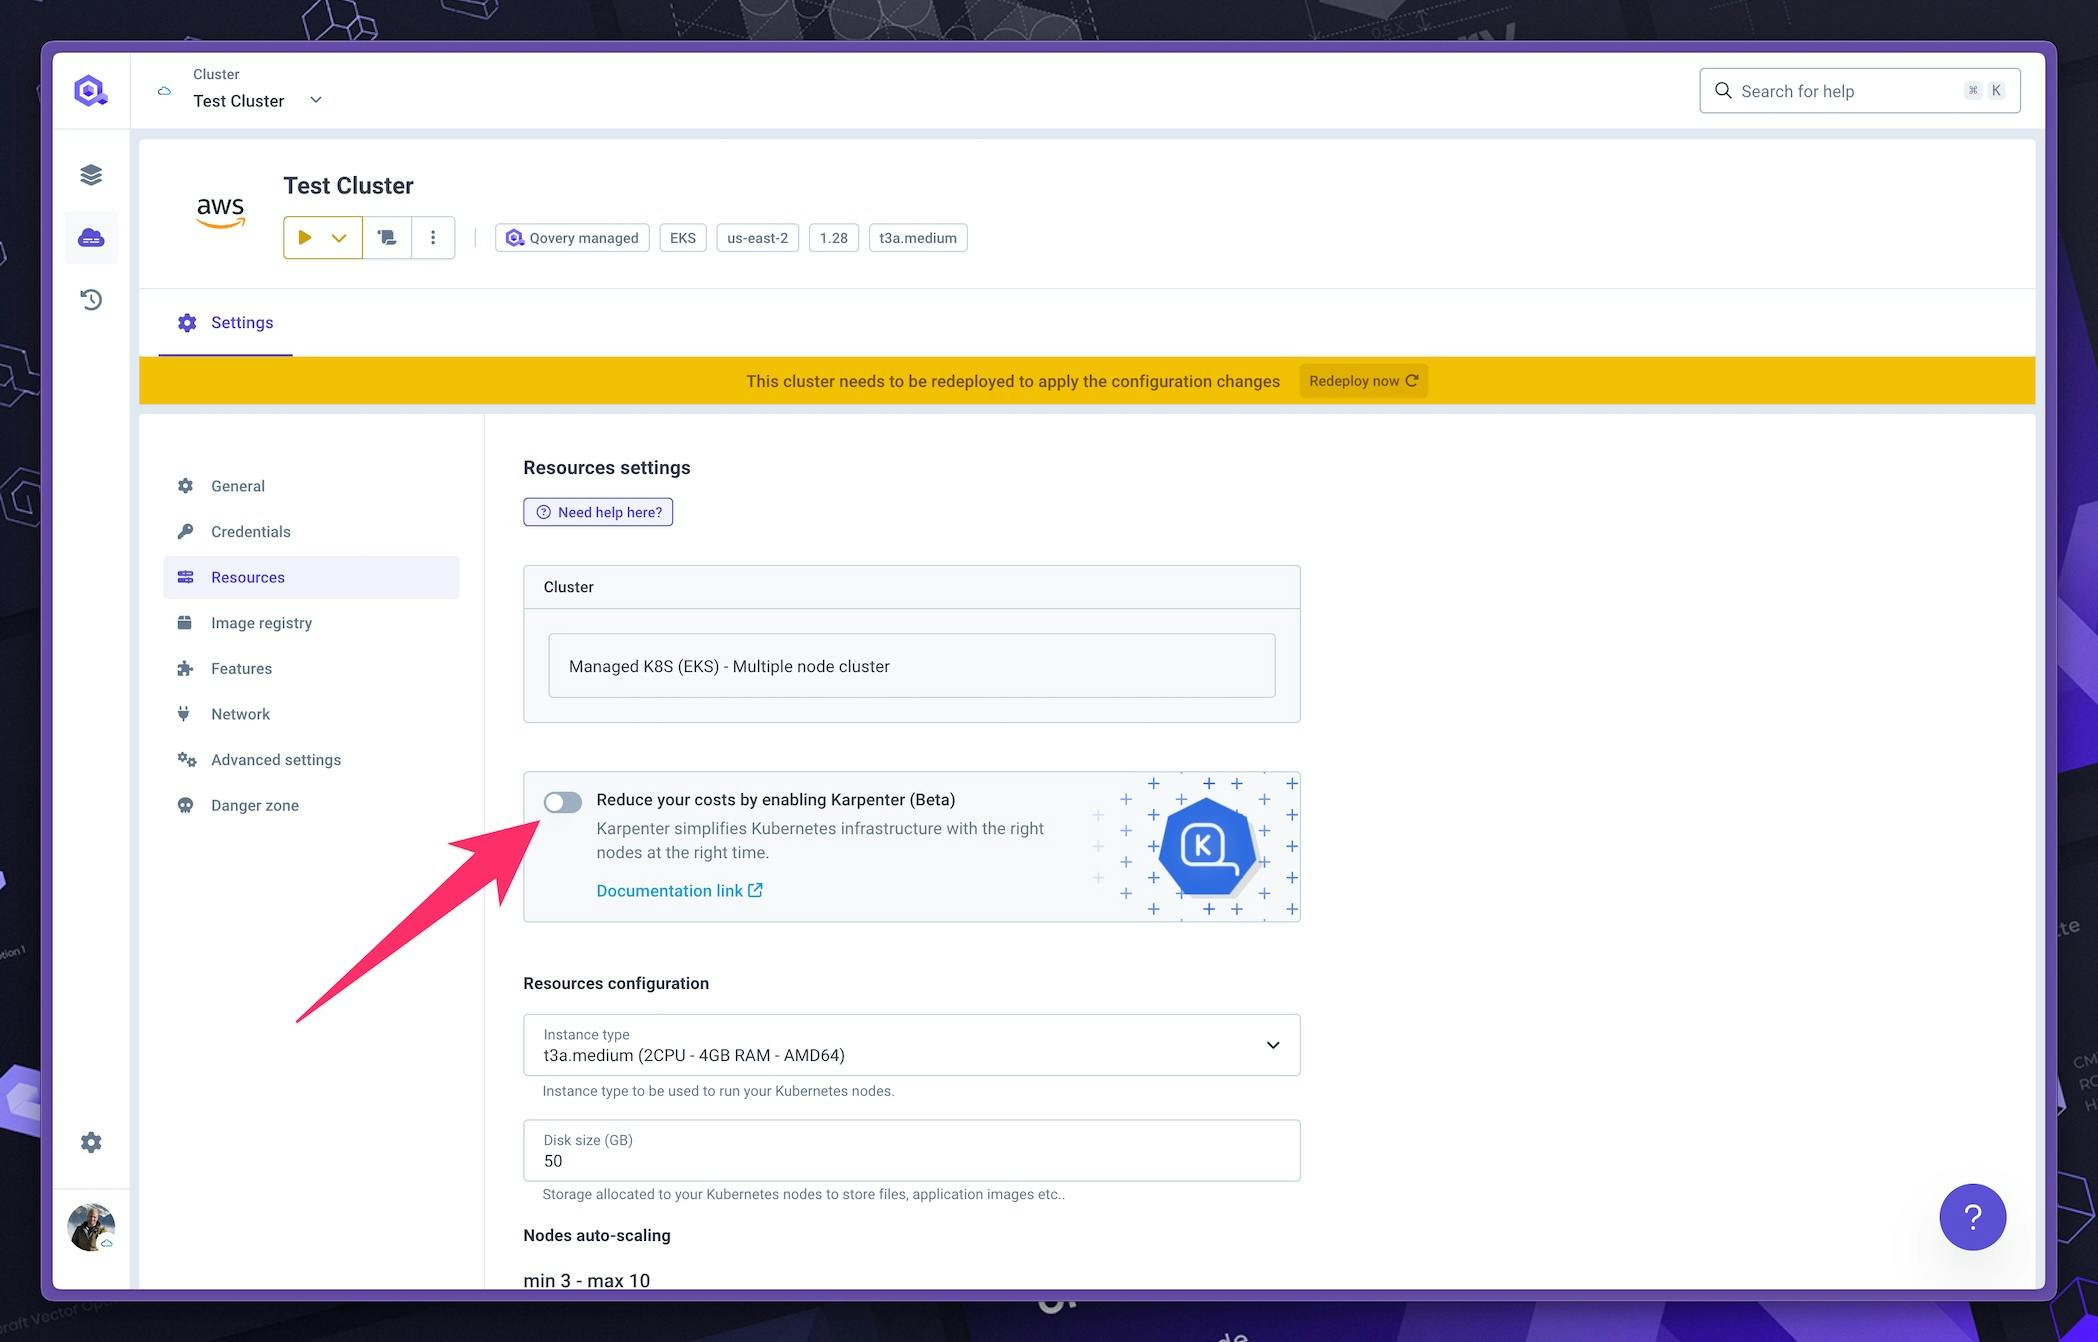Image resolution: width=2098 pixels, height=1342 pixels.
Task: Open General settings section
Action: point(311,486)
